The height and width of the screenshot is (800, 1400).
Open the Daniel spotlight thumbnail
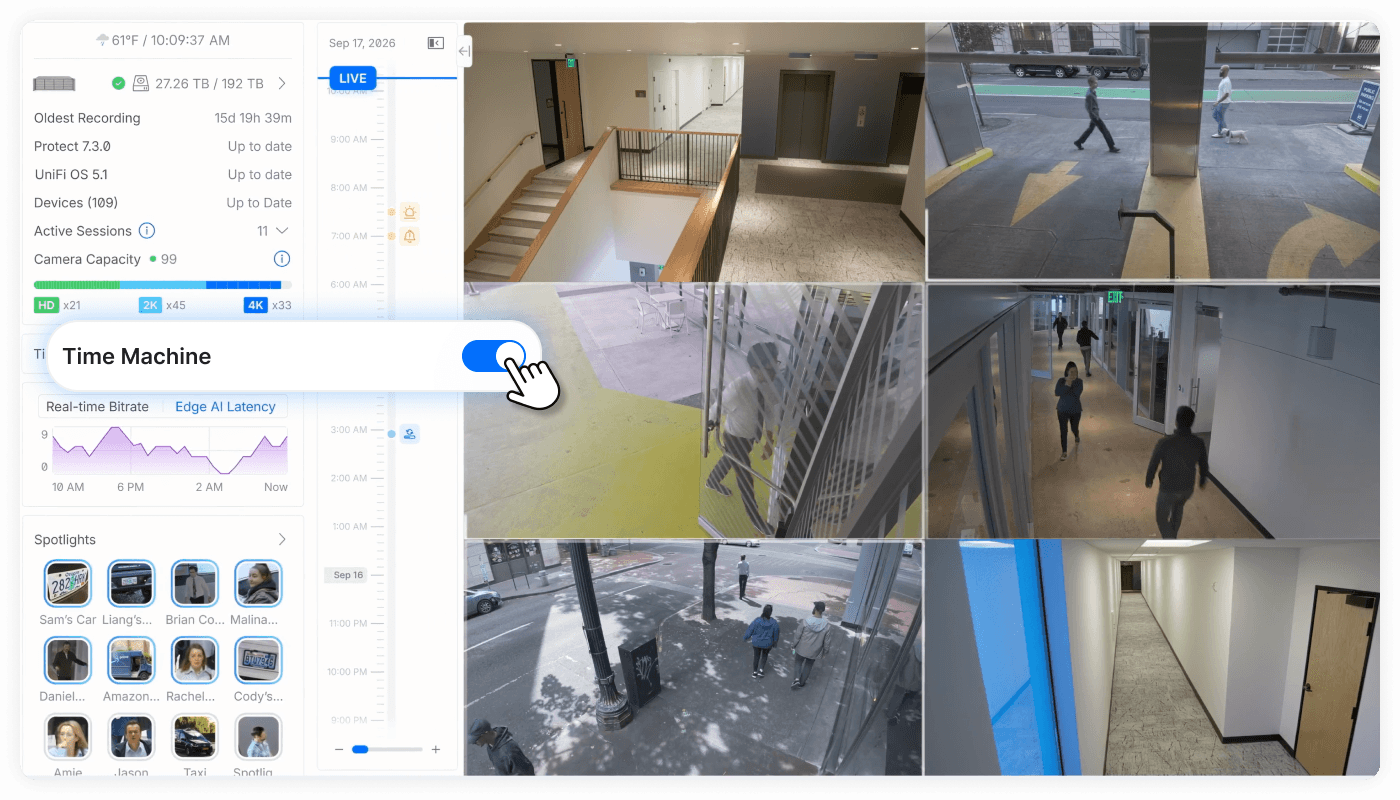click(68, 660)
